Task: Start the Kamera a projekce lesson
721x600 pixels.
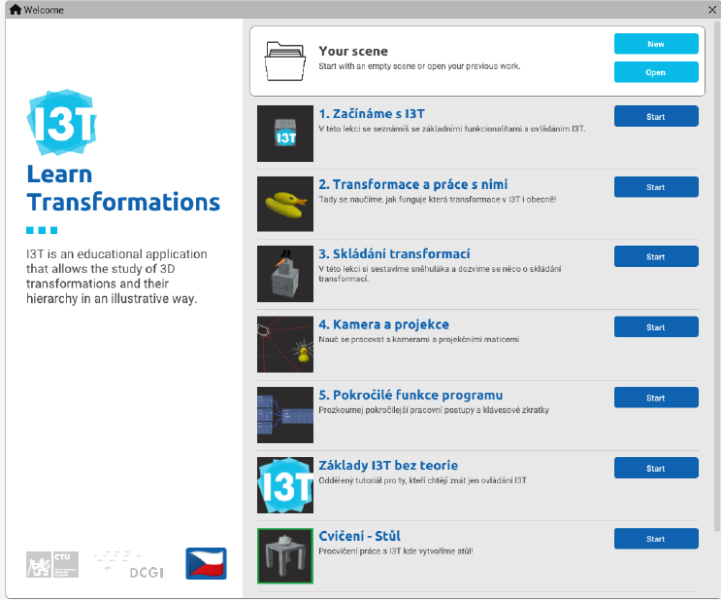Action: [x=655, y=327]
